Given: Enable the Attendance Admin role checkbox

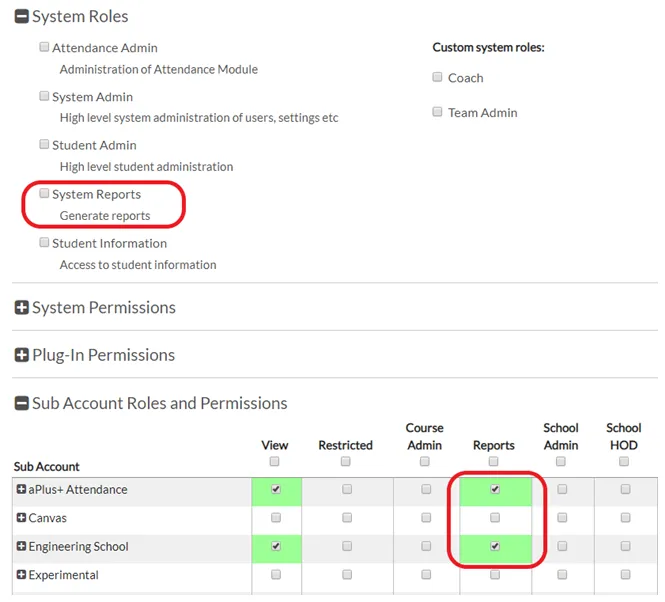Looking at the screenshot, I should [x=44, y=47].
